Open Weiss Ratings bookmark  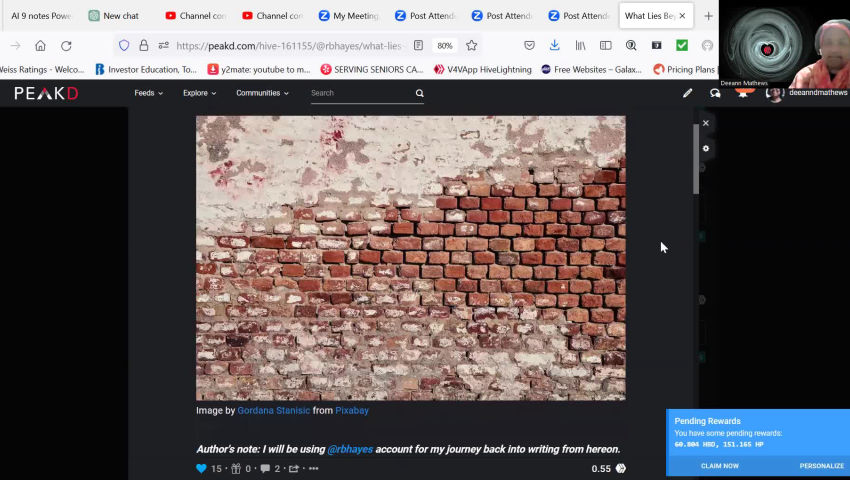[42, 69]
